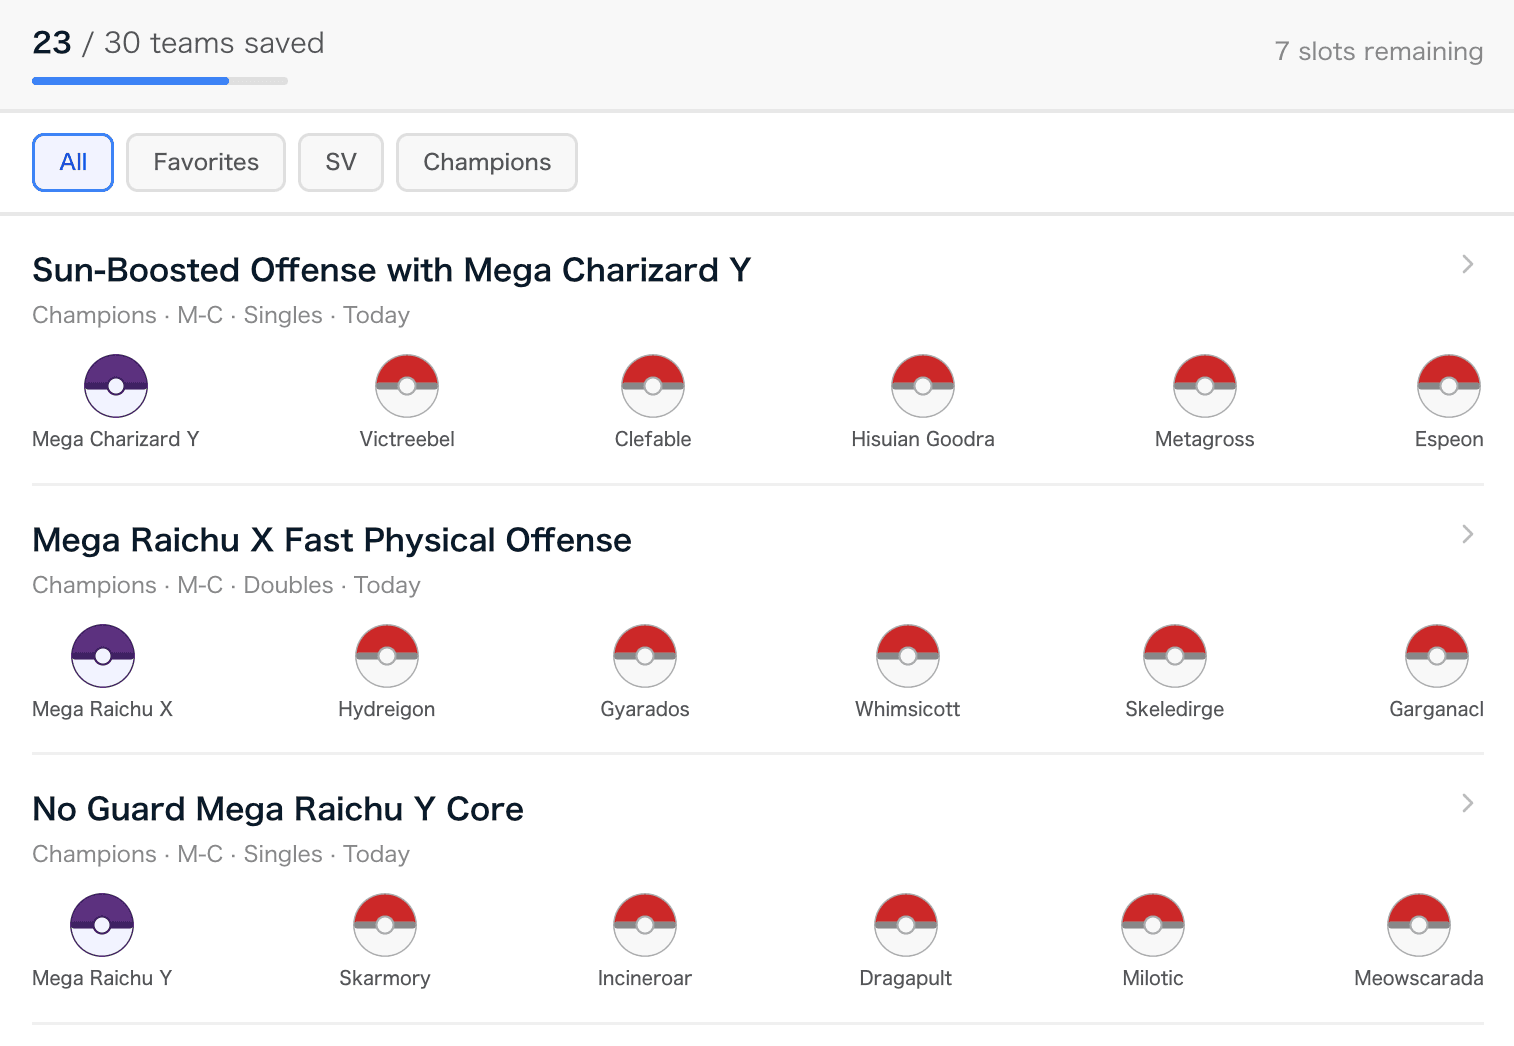
Task: Click the Milotic pokeball icon
Action: click(1153, 924)
